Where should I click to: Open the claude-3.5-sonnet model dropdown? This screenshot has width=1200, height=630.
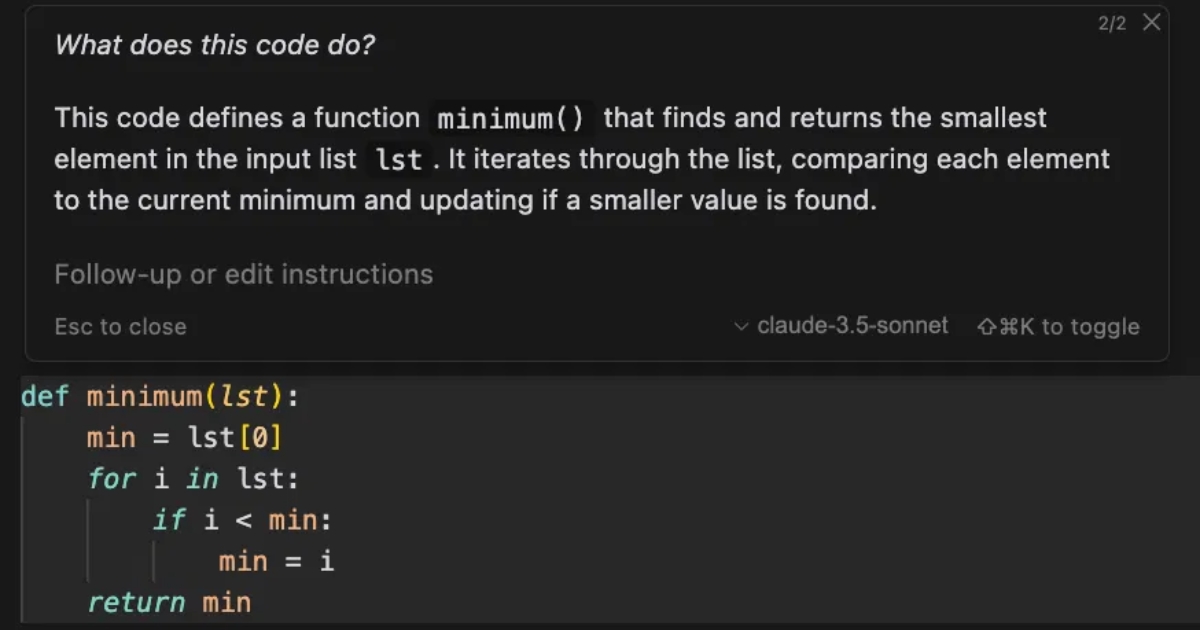(852, 326)
